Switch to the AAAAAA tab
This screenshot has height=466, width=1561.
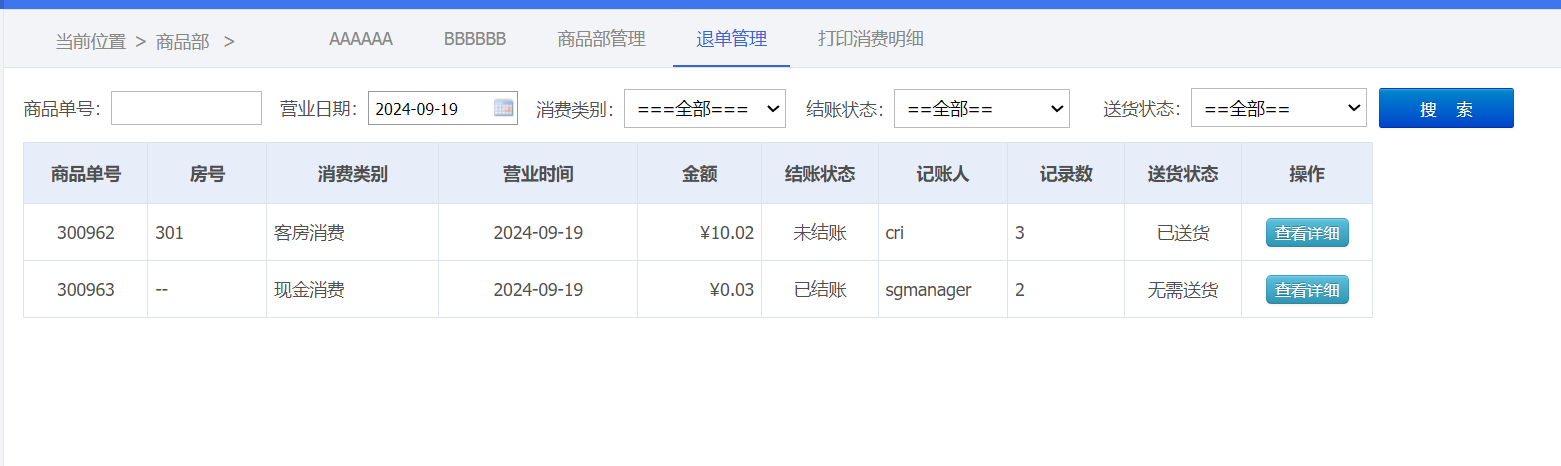click(361, 39)
